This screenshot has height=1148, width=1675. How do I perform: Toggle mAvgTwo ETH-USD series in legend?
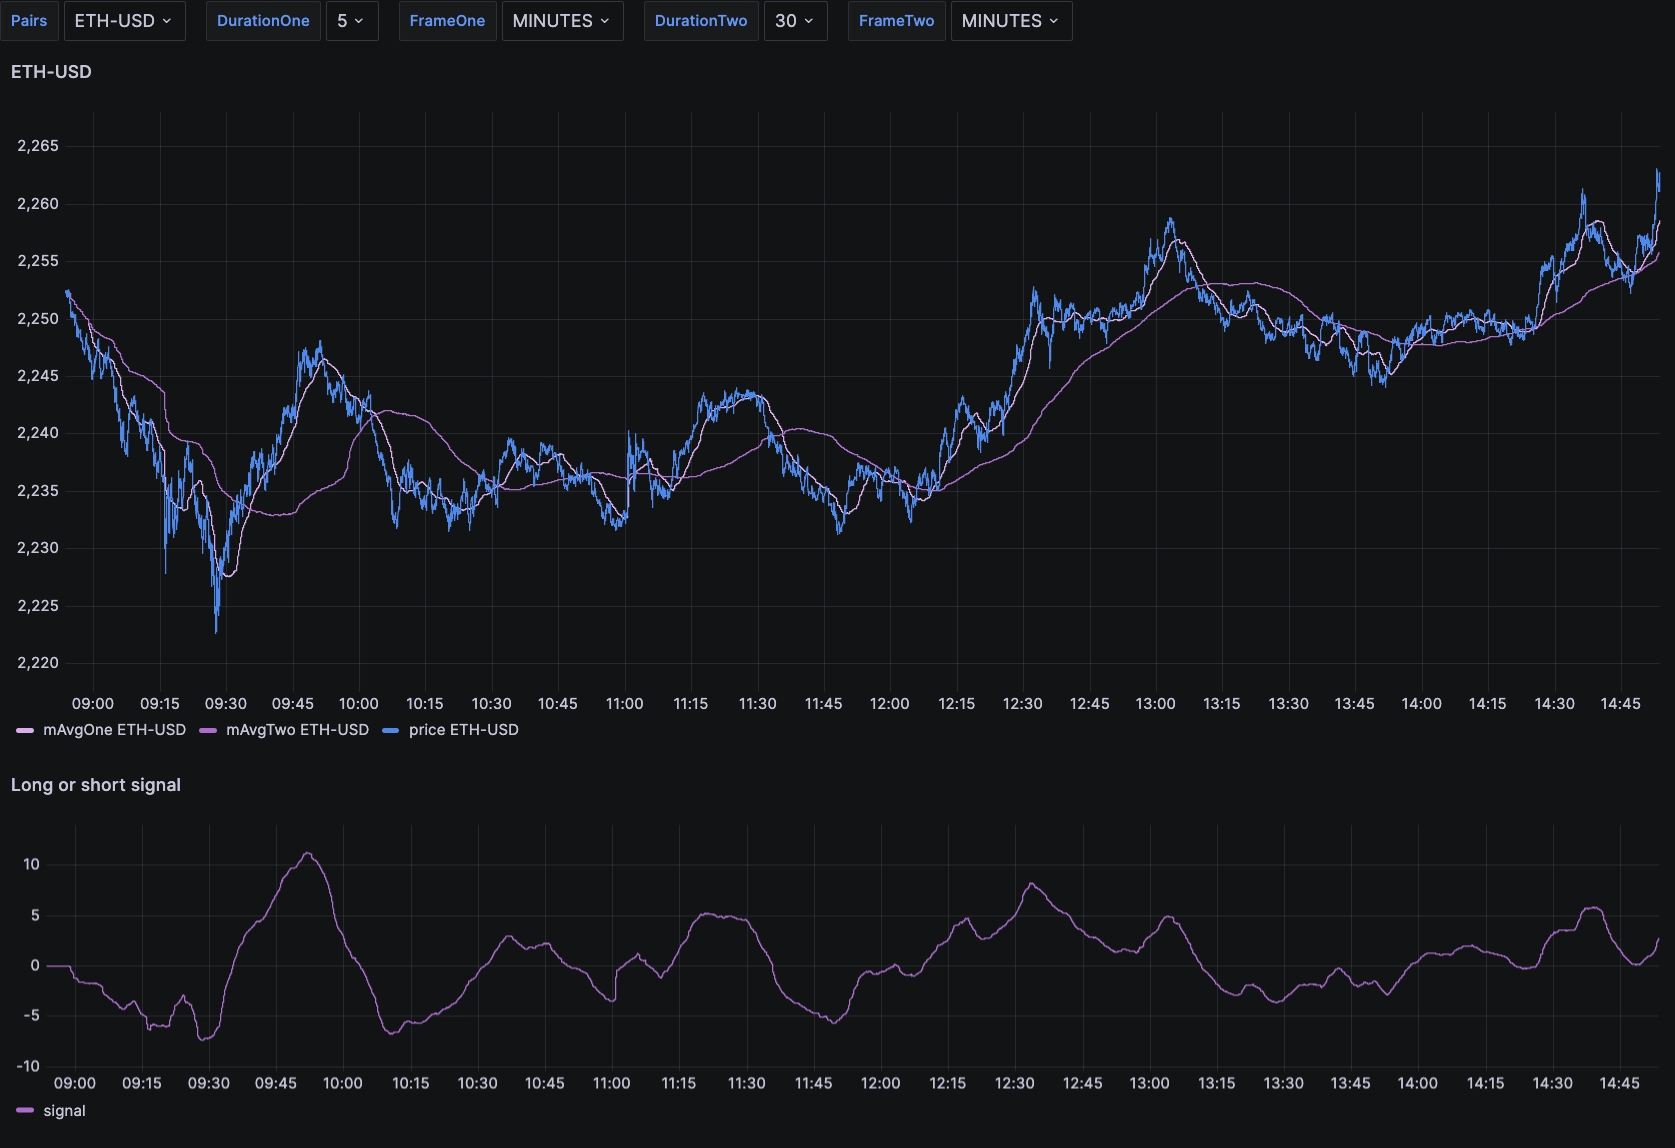[297, 730]
